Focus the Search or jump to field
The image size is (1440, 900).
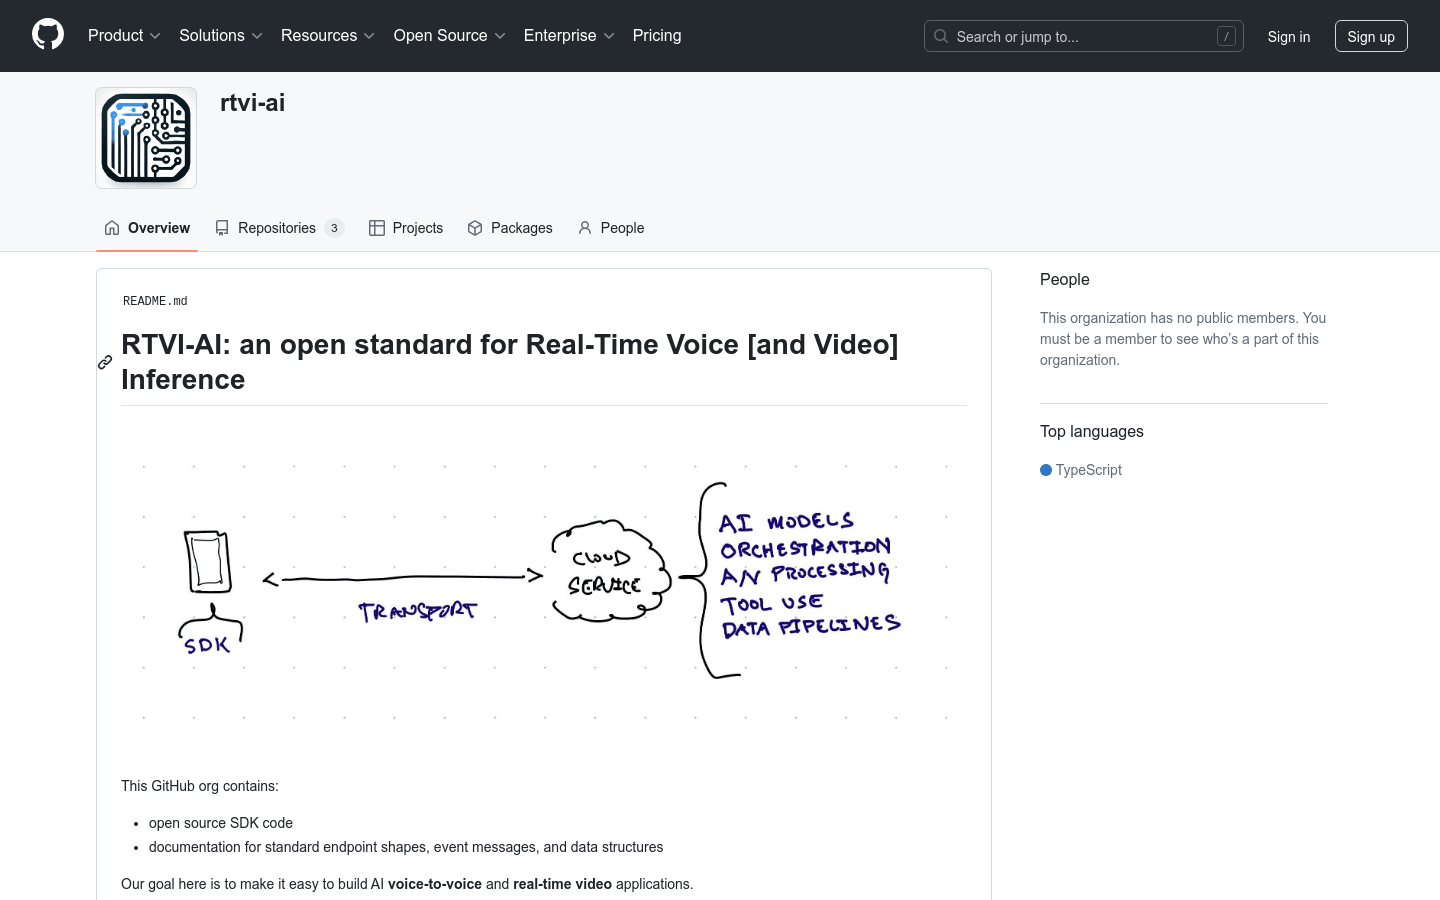pos(1084,36)
